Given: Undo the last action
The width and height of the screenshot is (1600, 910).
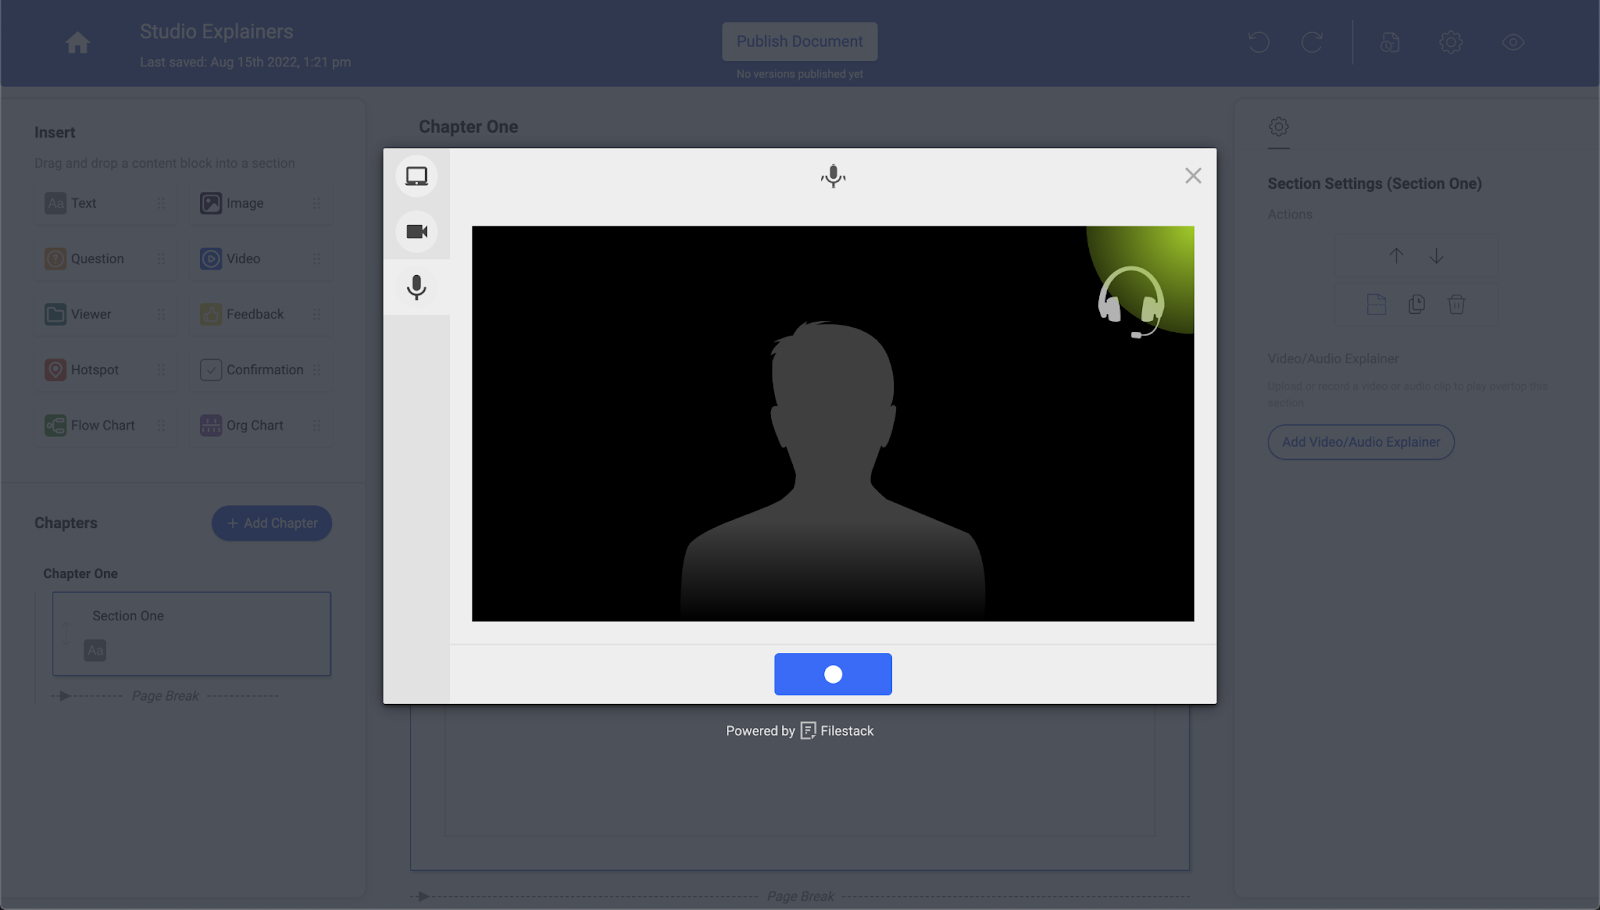Looking at the screenshot, I should pyautogui.click(x=1259, y=42).
